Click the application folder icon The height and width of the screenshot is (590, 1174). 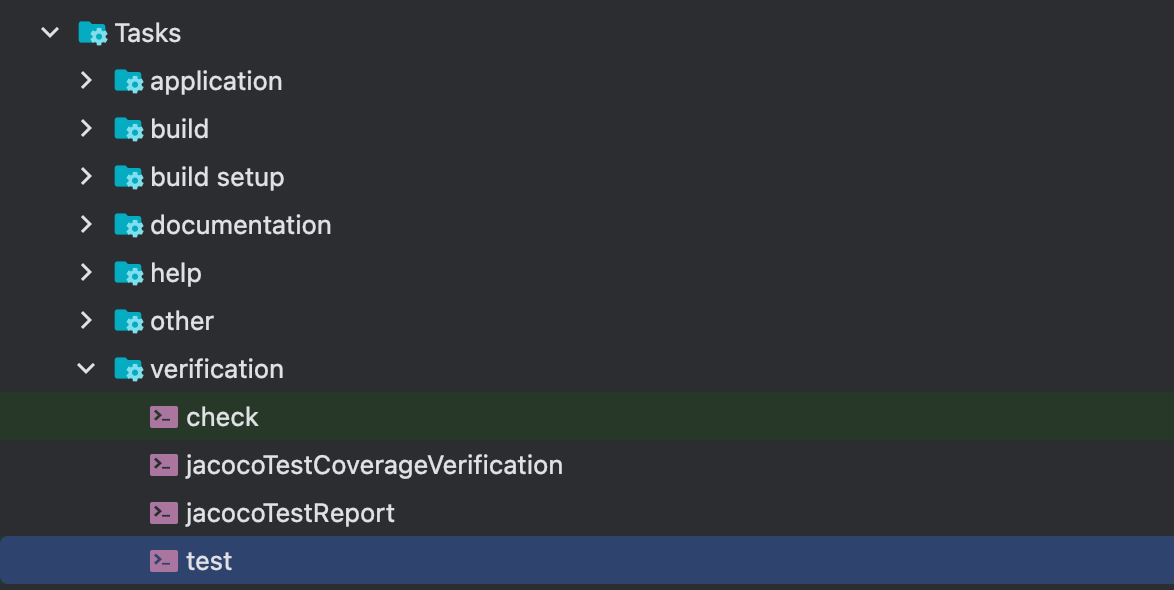click(129, 81)
